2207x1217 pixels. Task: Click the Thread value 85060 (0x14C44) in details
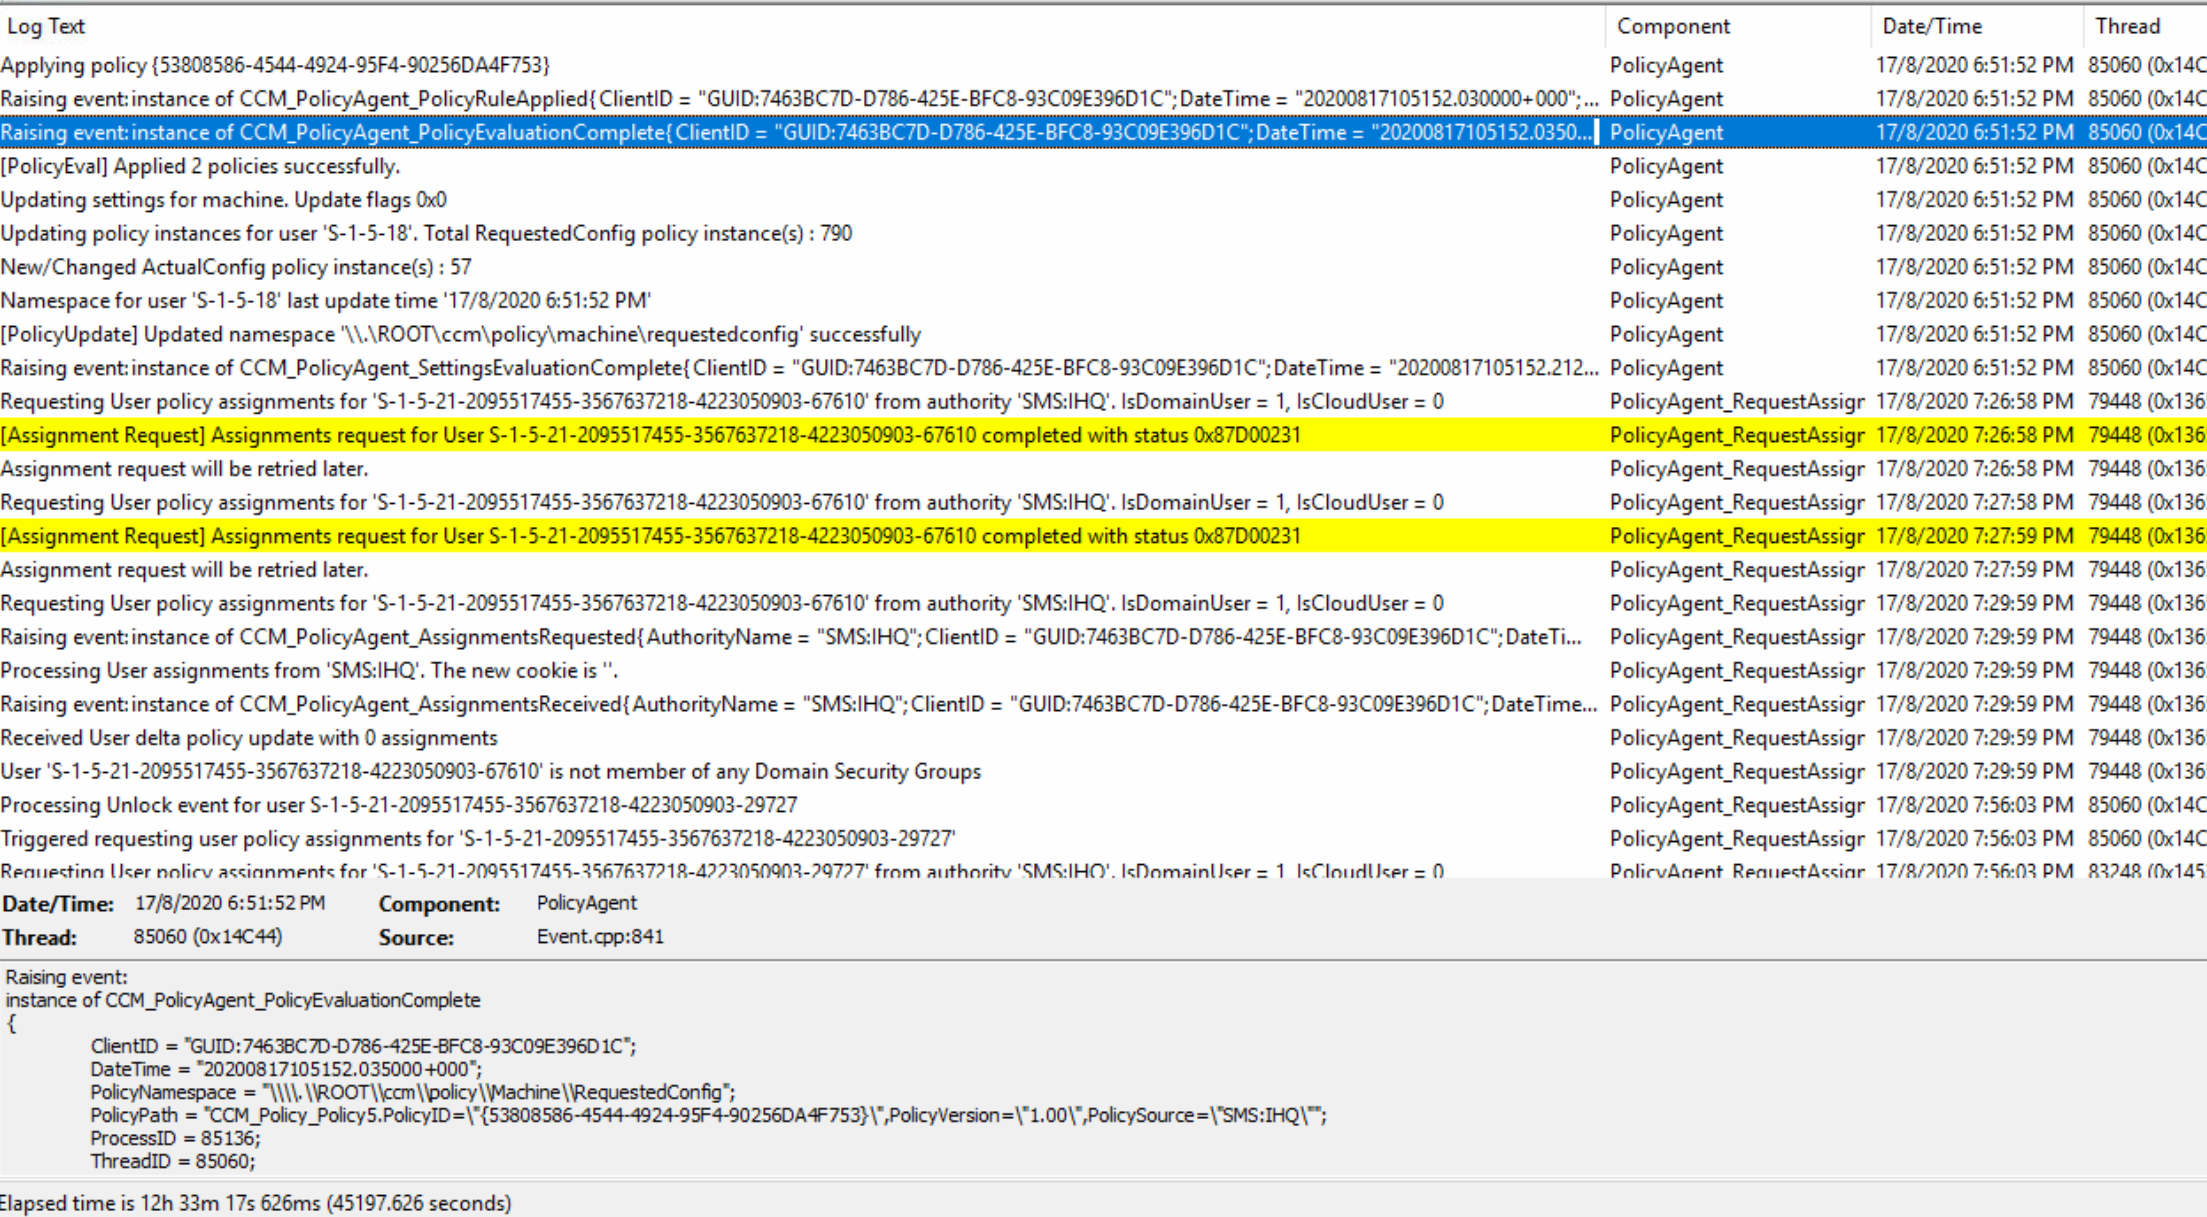click(208, 937)
